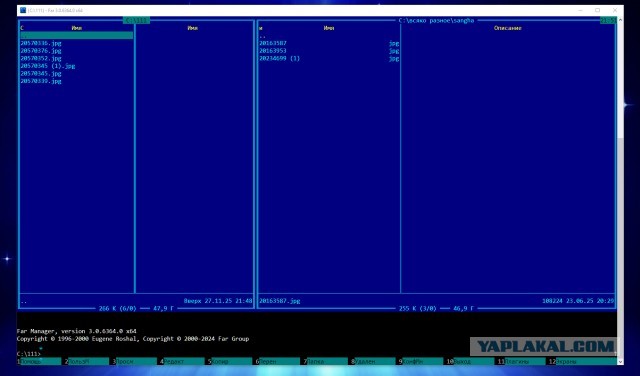Click the right panel free space "46,9 Г"

click(x=463, y=308)
